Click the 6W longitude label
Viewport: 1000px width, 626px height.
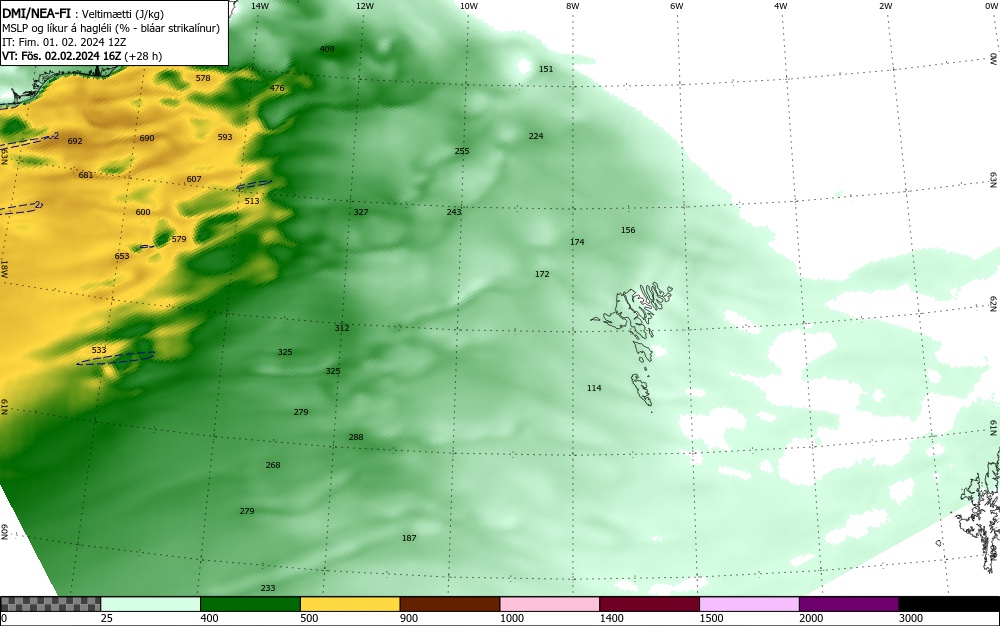677,6
